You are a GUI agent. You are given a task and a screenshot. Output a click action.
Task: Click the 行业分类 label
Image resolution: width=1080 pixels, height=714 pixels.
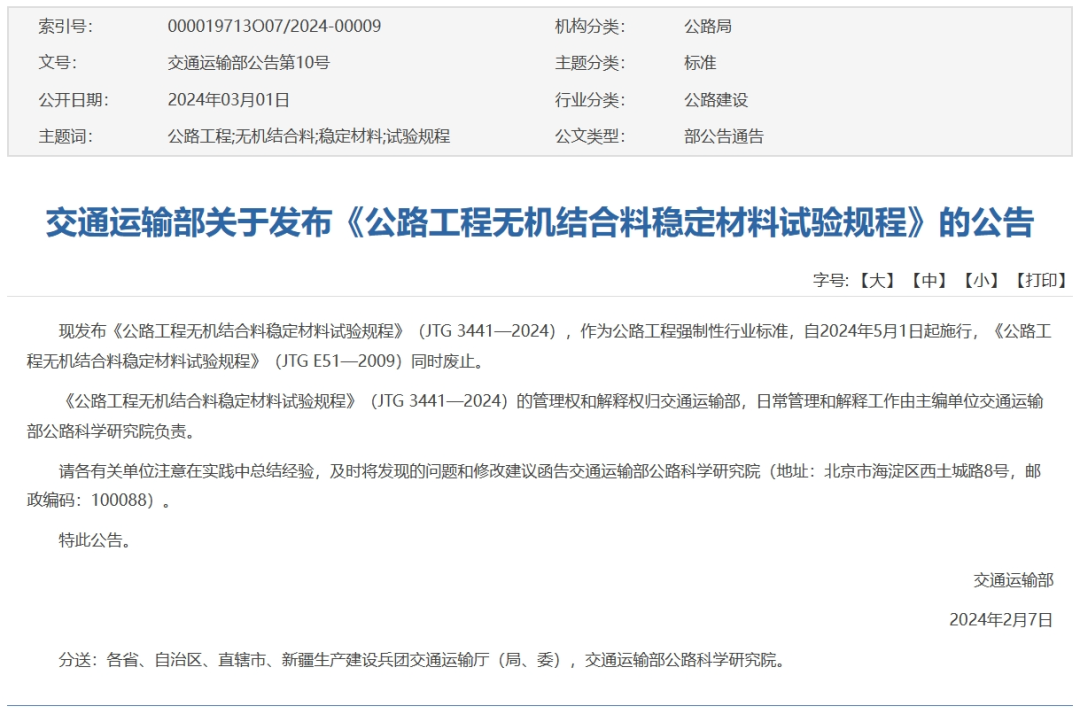coord(590,100)
